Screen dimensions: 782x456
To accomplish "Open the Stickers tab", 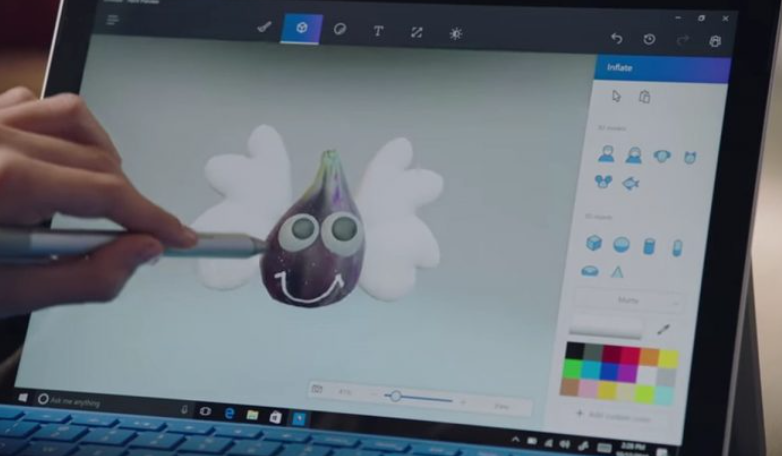I will point(339,31).
